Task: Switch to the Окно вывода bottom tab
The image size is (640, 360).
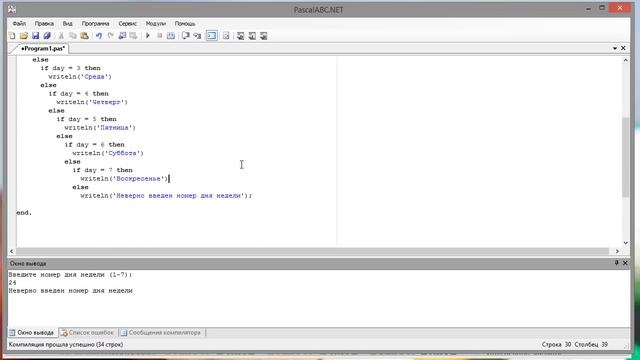Action: (x=32, y=333)
